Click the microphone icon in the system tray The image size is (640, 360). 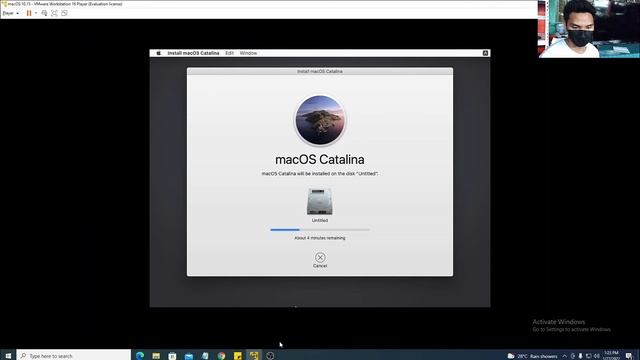[580, 356]
